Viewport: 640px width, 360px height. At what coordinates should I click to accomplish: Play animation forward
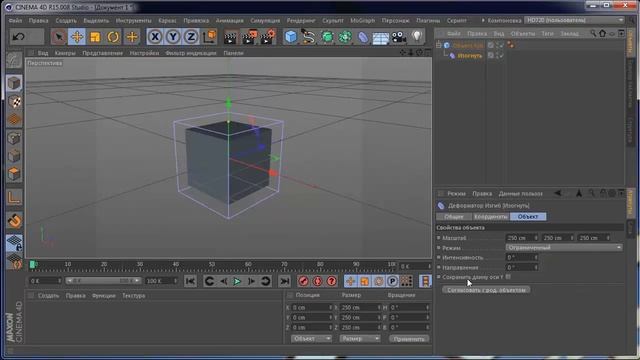[x=237, y=281]
